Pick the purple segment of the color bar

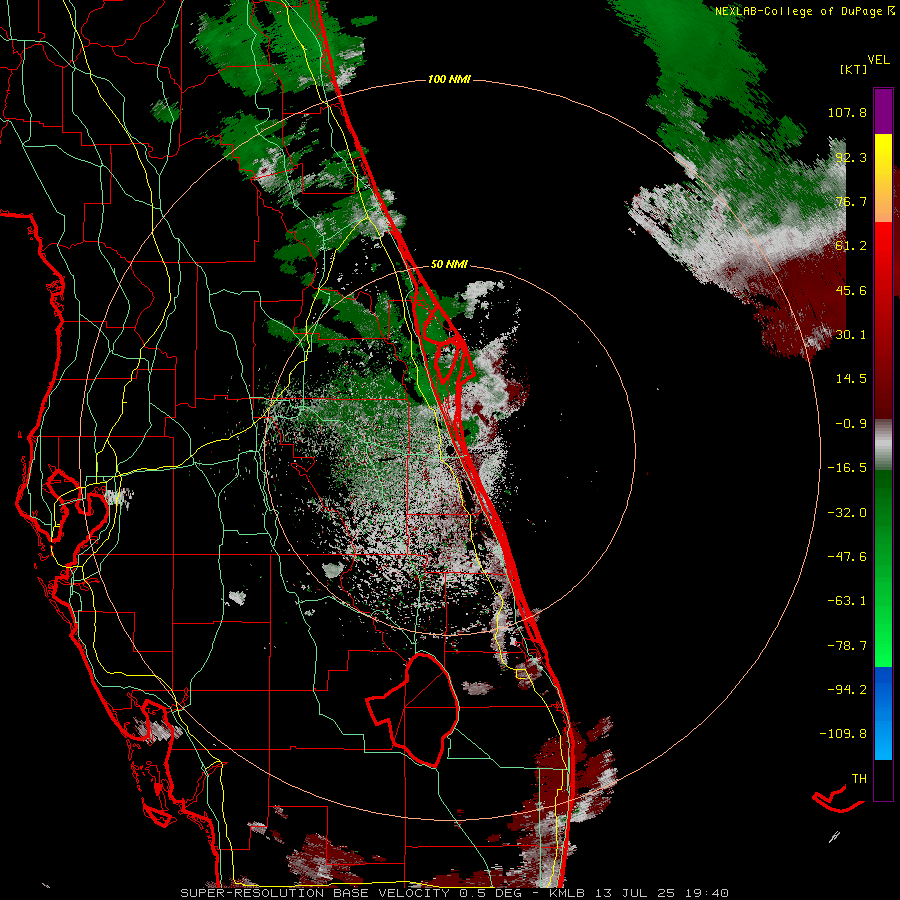coord(883,111)
